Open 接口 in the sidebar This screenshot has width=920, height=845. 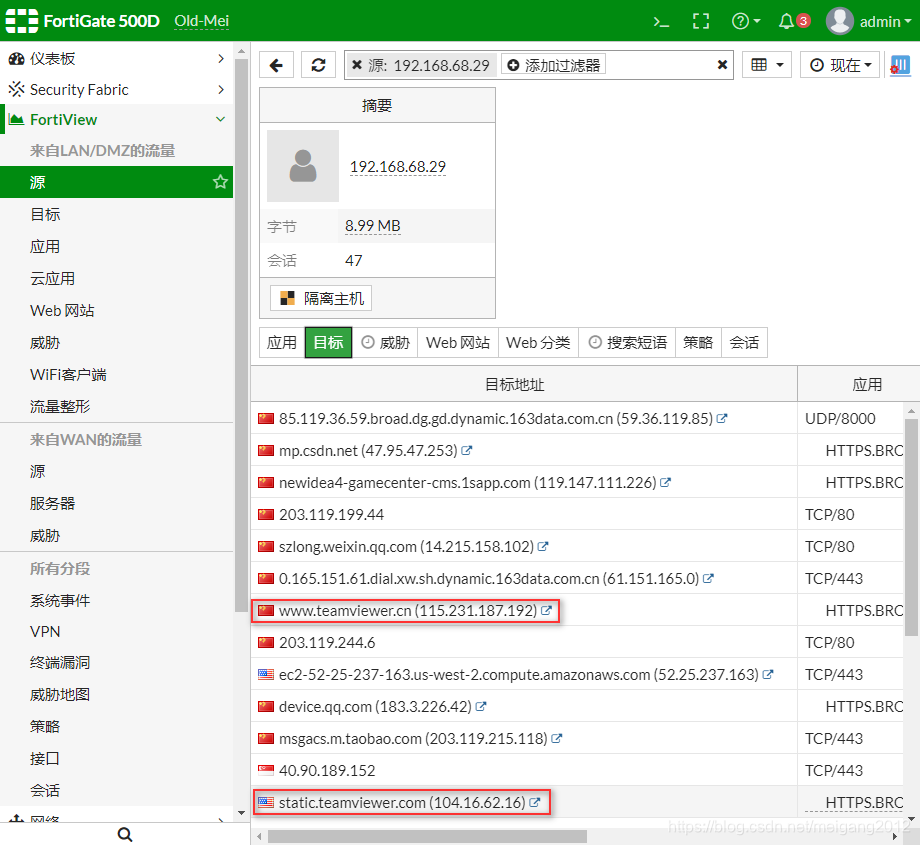pyautogui.click(x=45, y=758)
